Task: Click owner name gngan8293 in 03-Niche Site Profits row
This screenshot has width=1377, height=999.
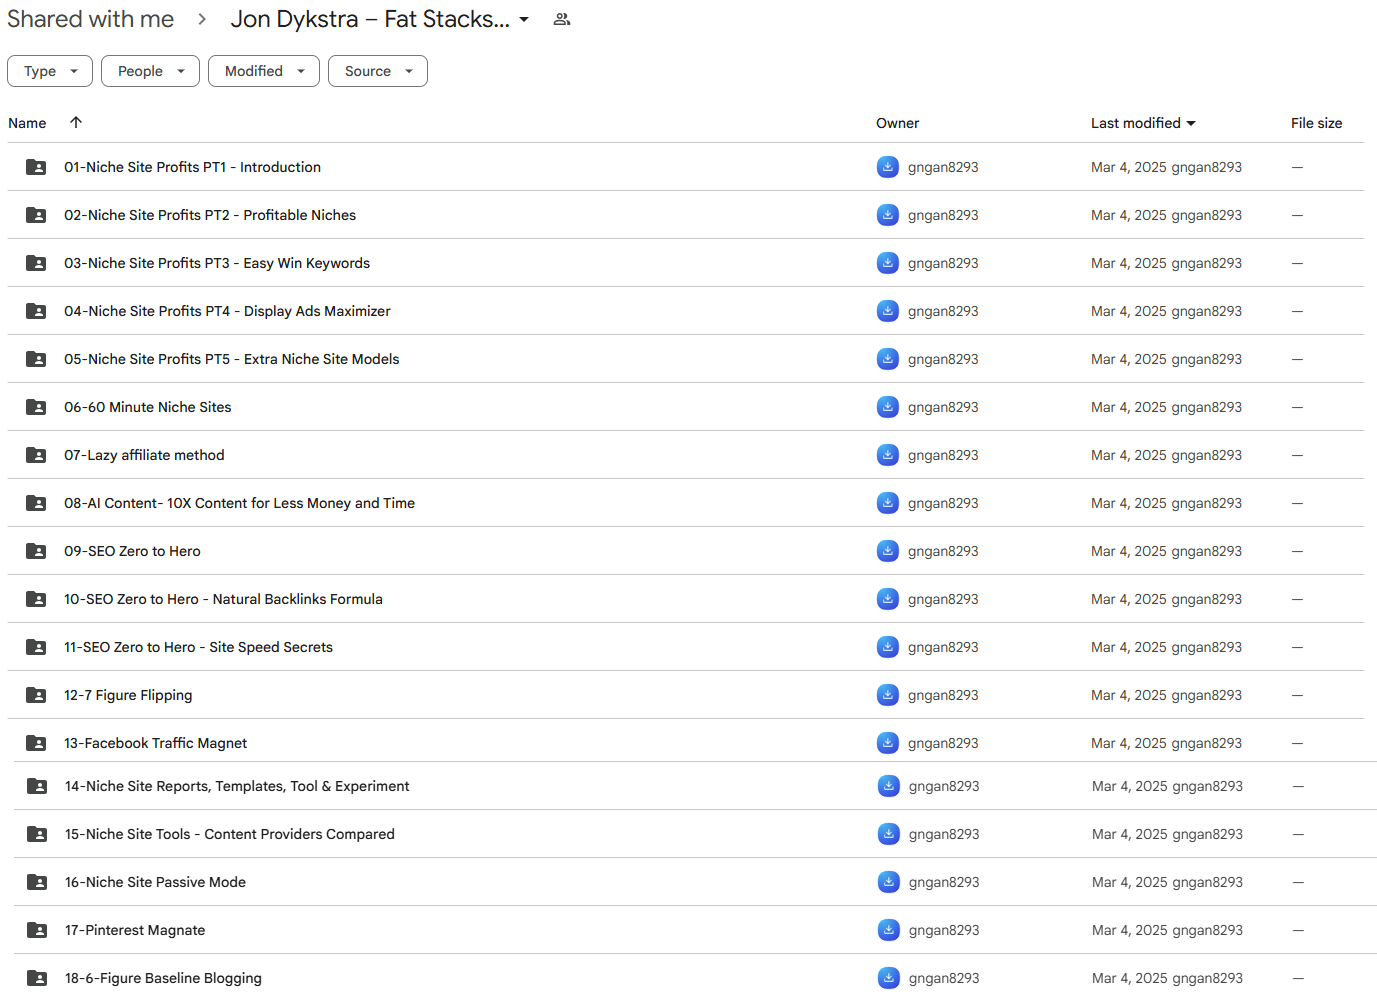Action: click(943, 263)
